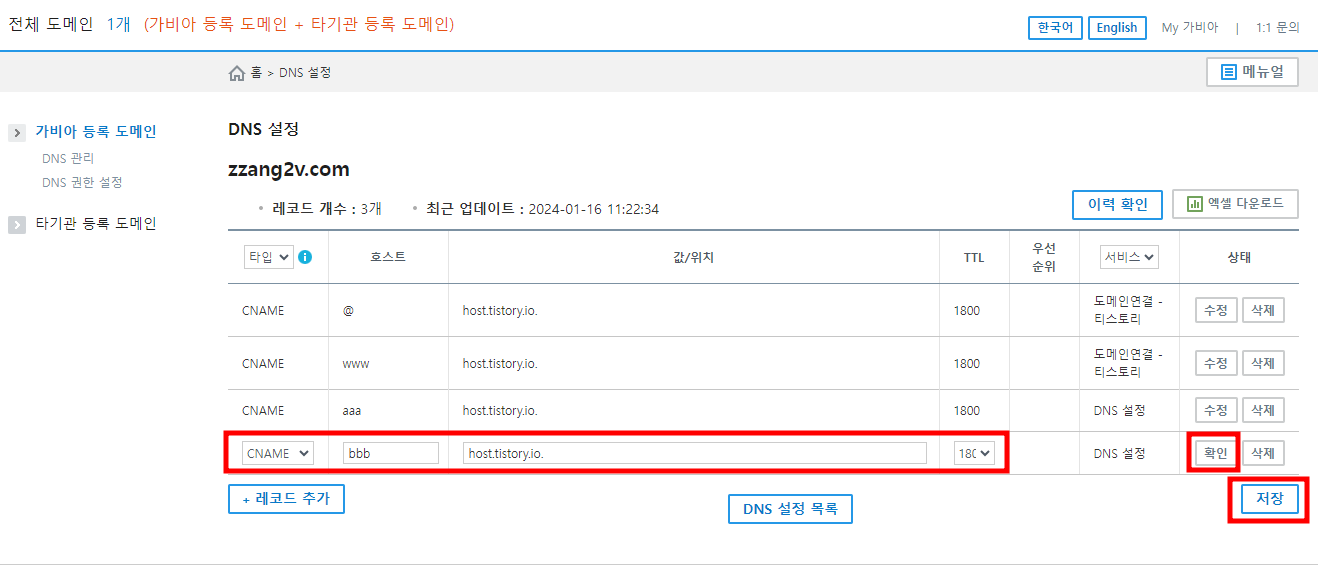Viewport: 1318px width, 577px height.
Task: Switch language to 한국어
Action: click(1055, 28)
